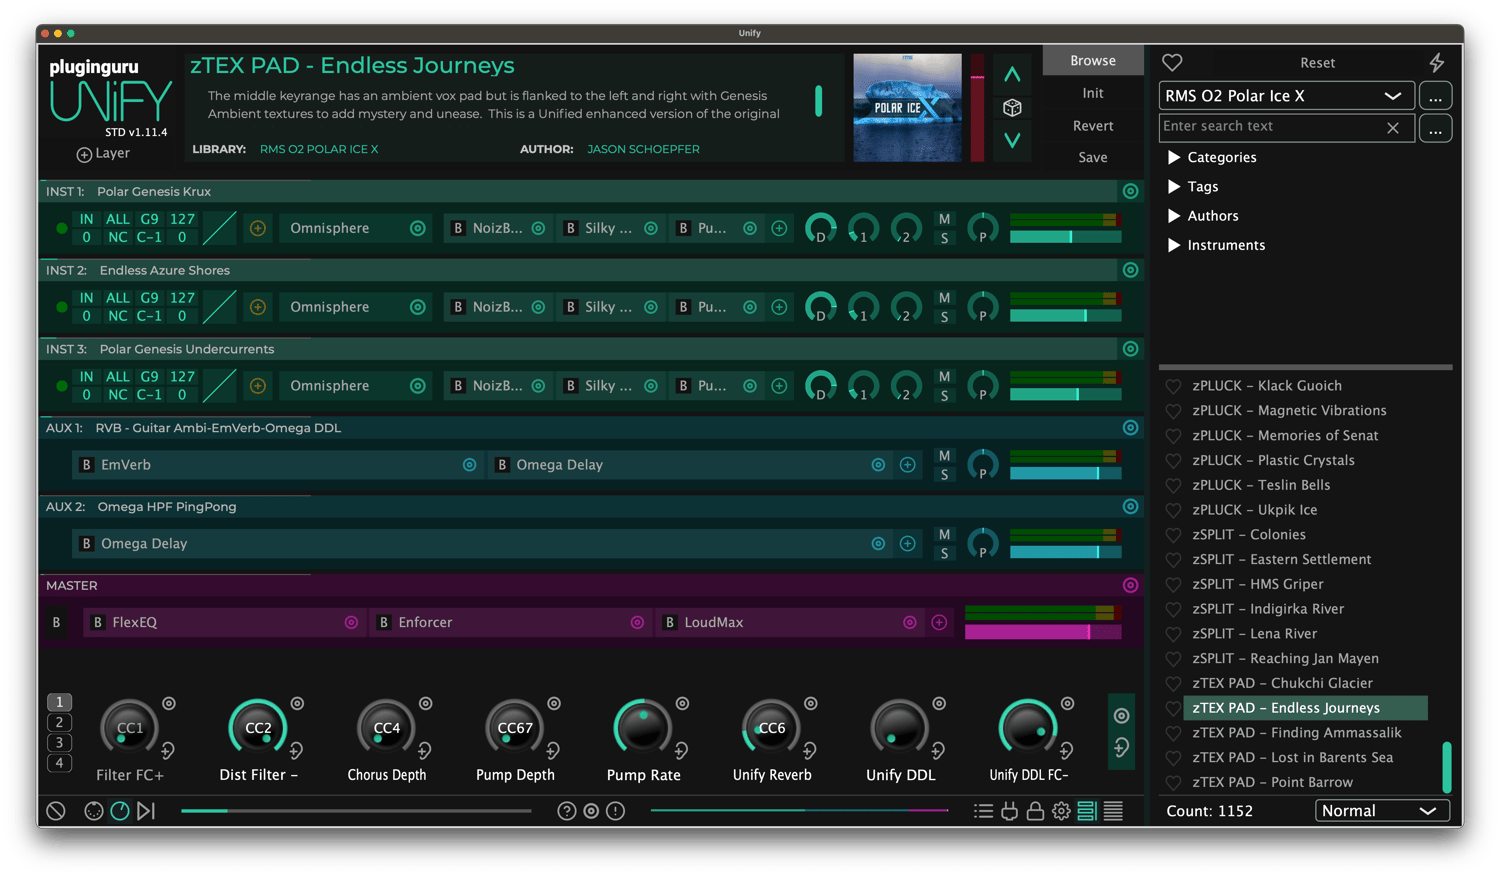Open the Normal sort mode dropdown
Viewport: 1500px width, 876px height.
tap(1381, 811)
